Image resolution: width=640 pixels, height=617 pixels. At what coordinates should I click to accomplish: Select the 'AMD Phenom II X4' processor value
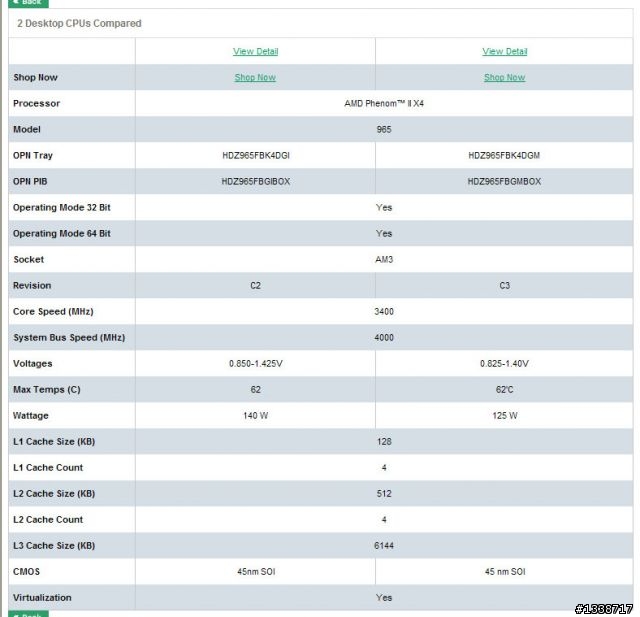384,104
